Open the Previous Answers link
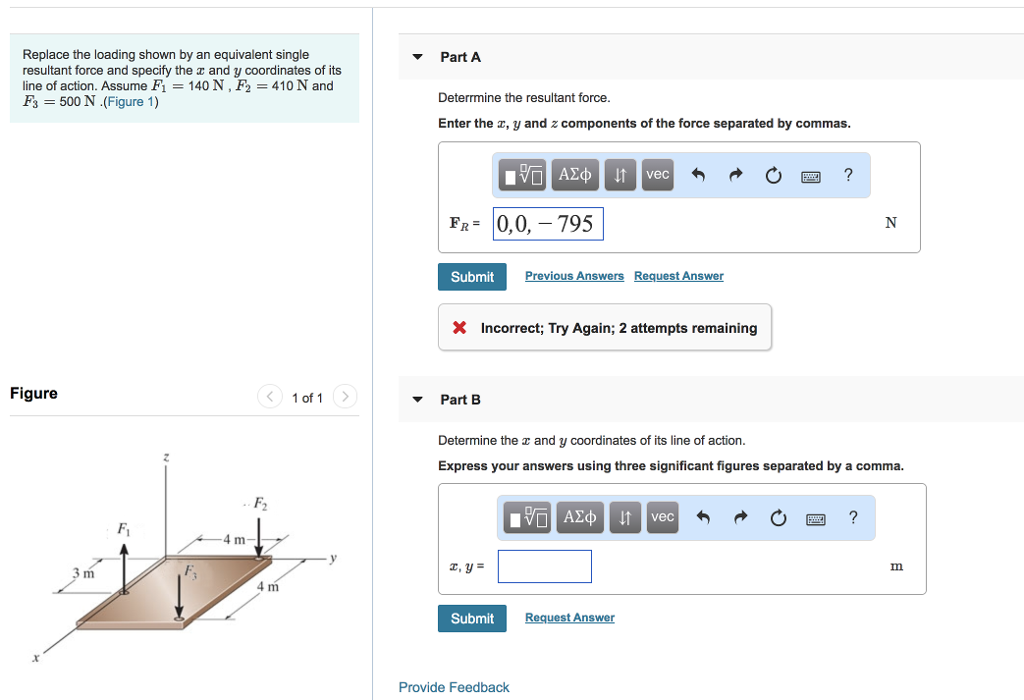This screenshot has width=1024, height=700. [574, 276]
